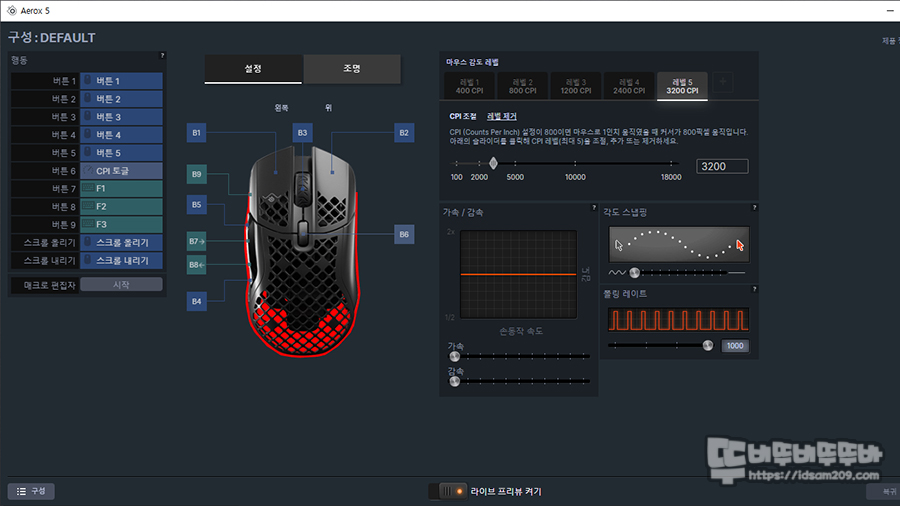This screenshot has height=506, width=900.
Task: Toggle the 라이브 프리뷰 켜기 switch
Action: 448,491
